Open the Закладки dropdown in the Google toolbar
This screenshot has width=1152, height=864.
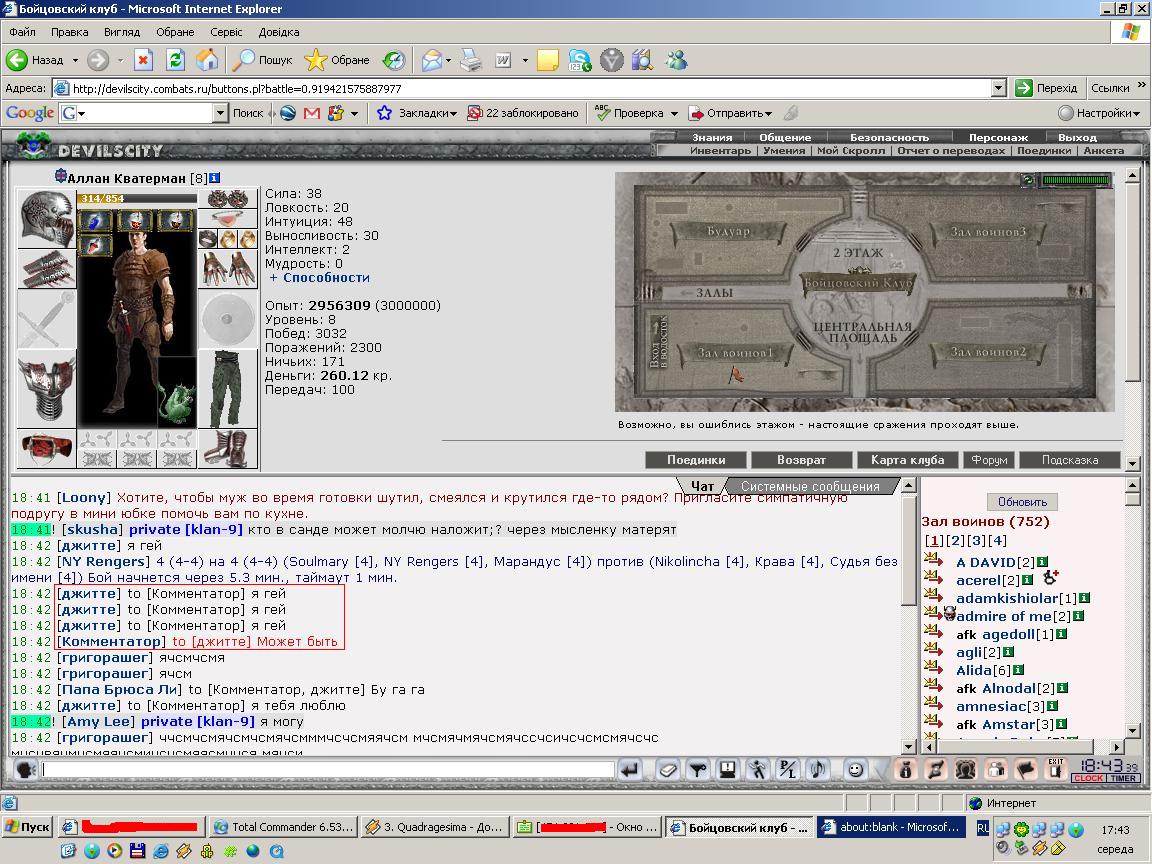417,113
